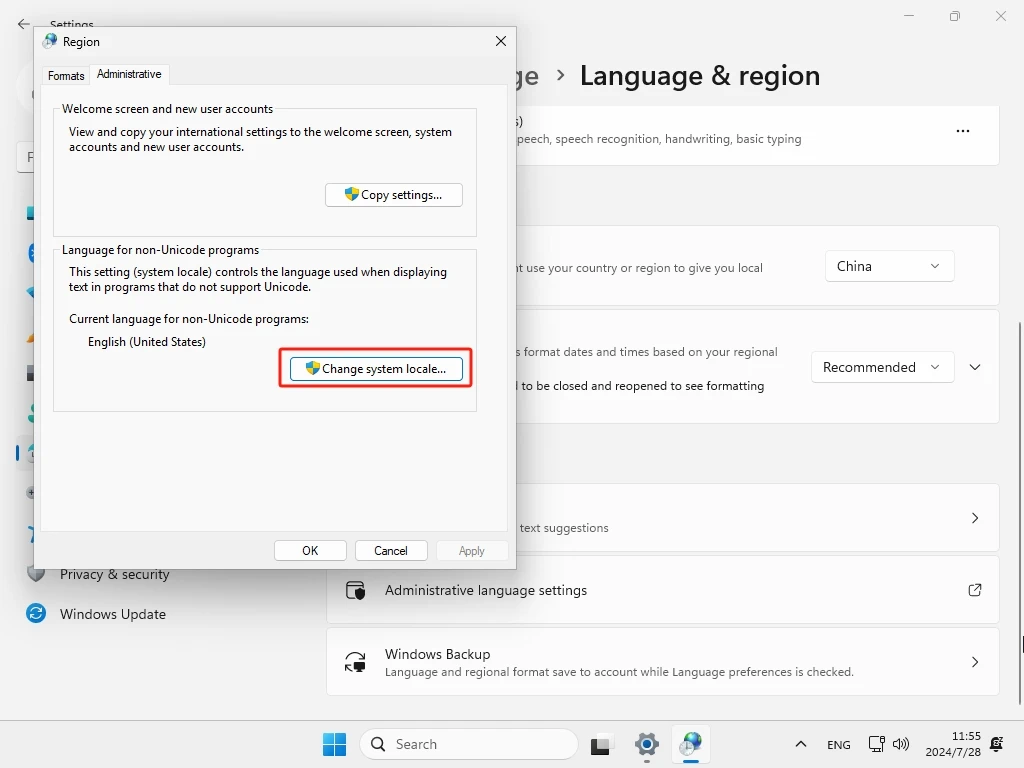Confirm Region dialog with OK
1024x768 pixels.
[x=310, y=551]
